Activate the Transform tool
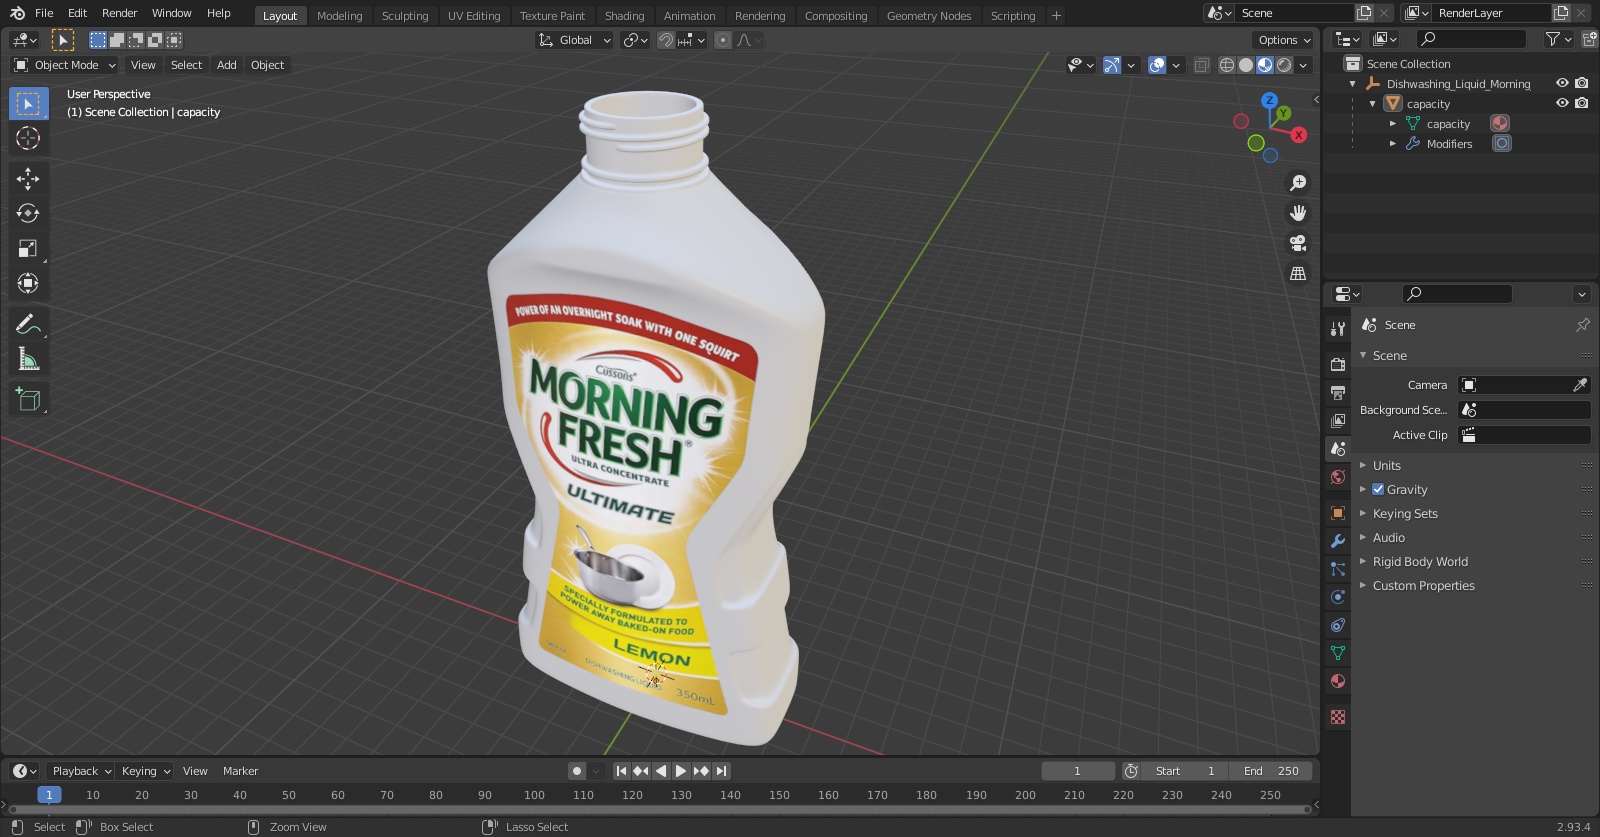Screen dimensions: 1600x837 tap(28, 284)
